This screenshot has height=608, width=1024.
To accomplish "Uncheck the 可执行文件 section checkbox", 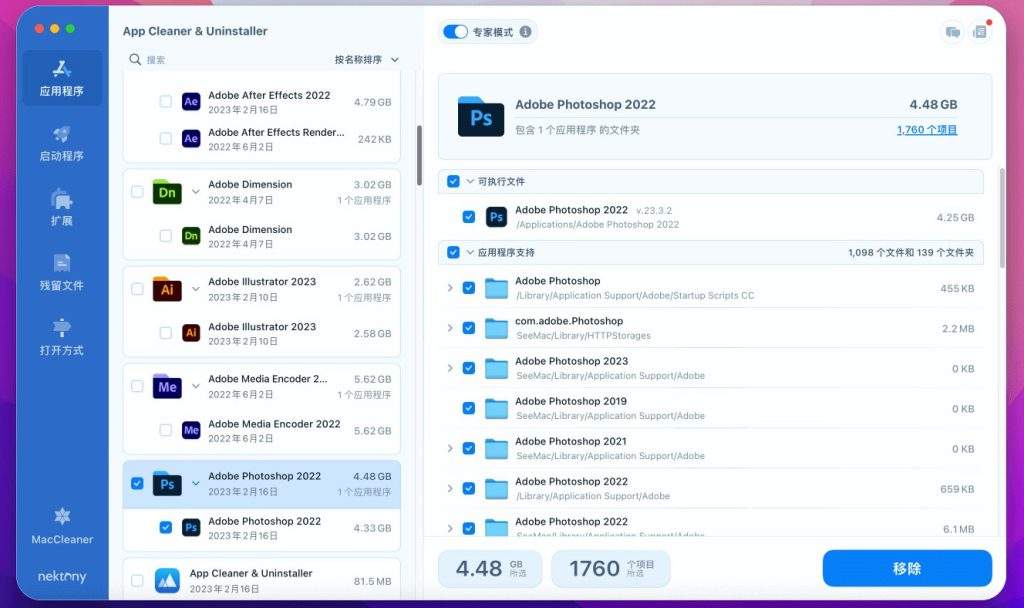I will pos(453,181).
